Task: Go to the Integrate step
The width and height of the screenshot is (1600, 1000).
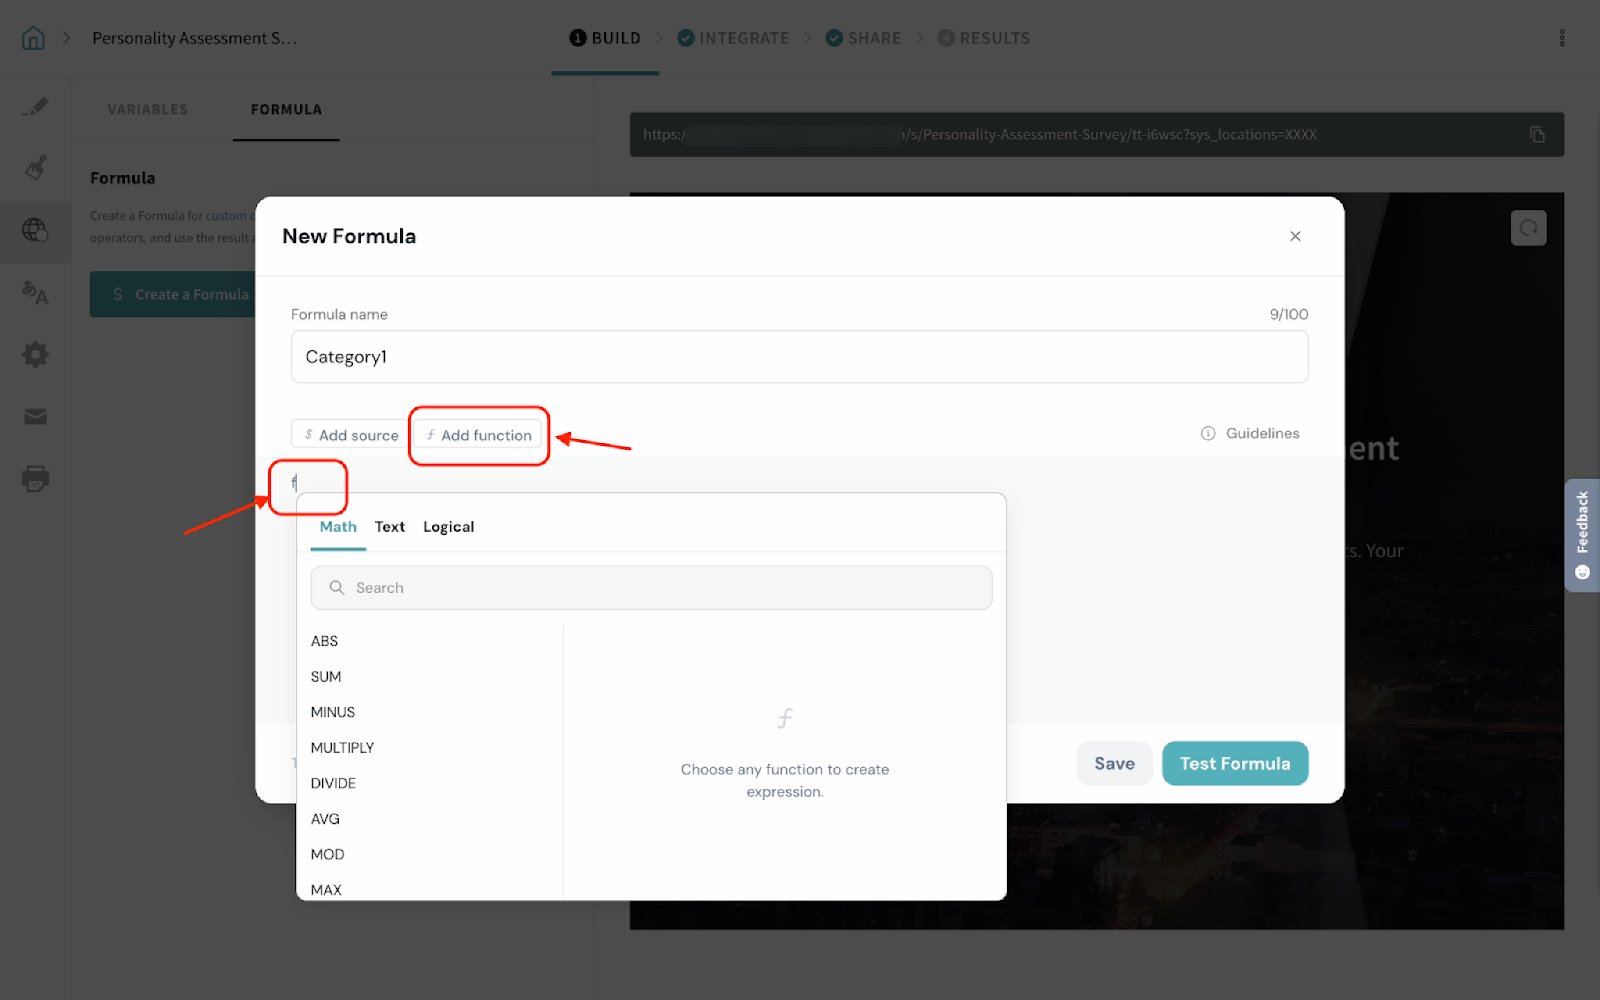Action: point(733,38)
